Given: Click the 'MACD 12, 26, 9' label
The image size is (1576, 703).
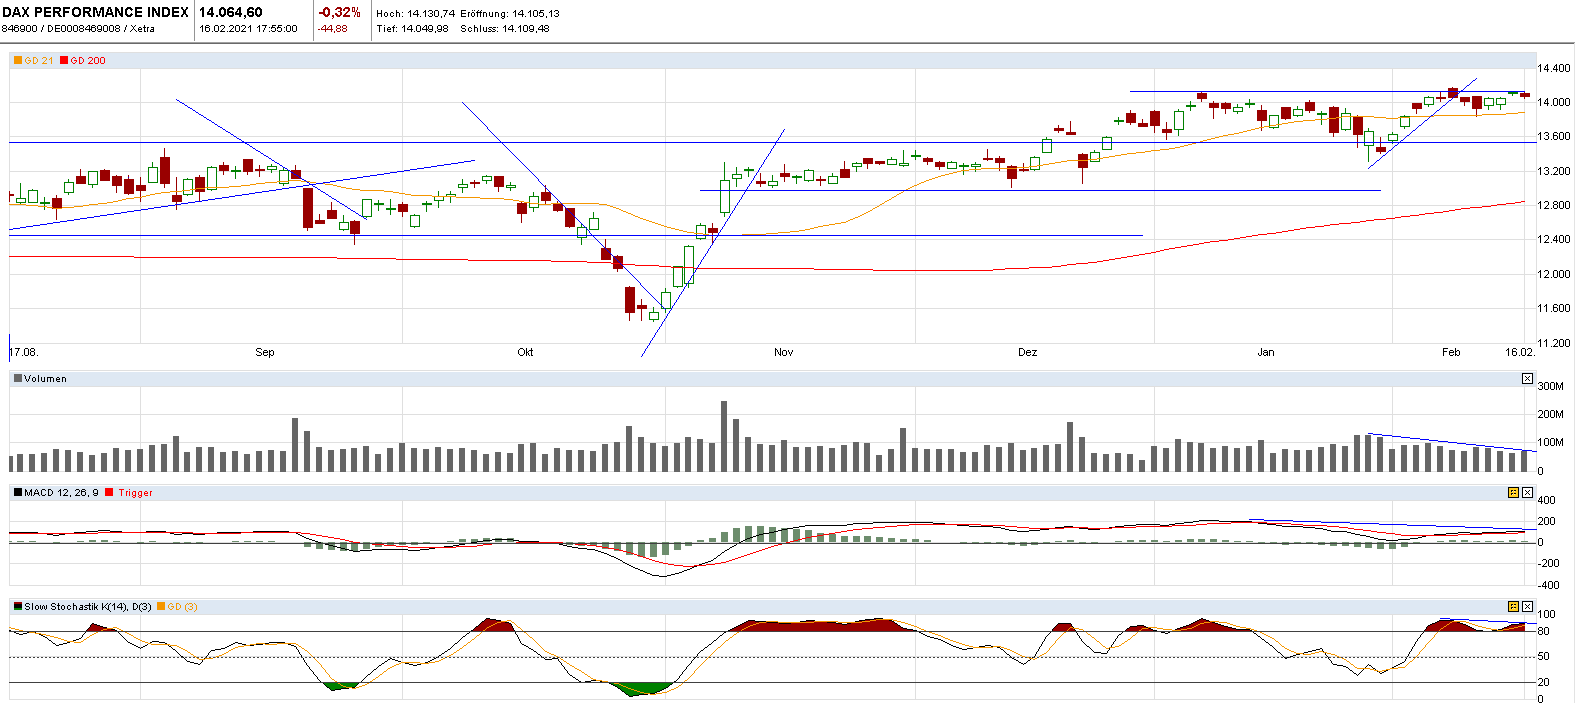Looking at the screenshot, I should click(x=62, y=492).
